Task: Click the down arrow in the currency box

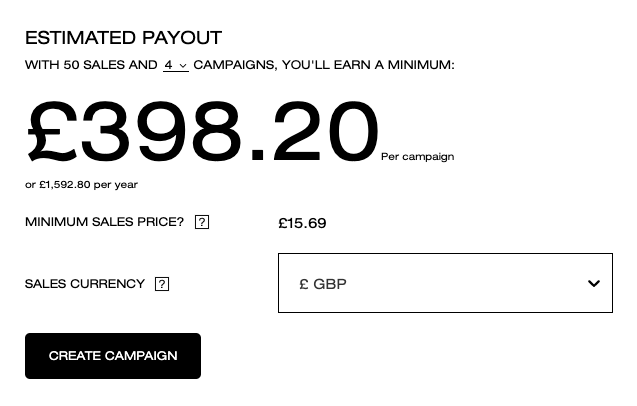Action: point(593,284)
